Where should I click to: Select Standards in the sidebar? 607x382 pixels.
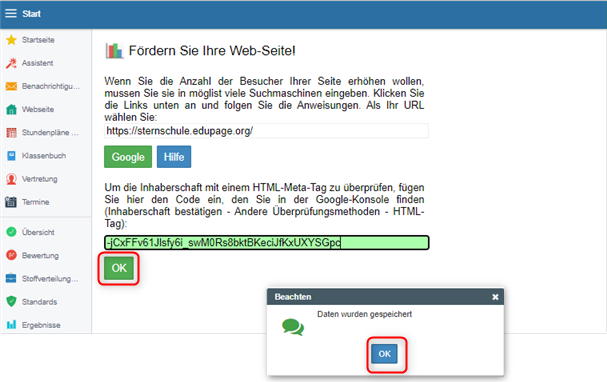(x=39, y=302)
